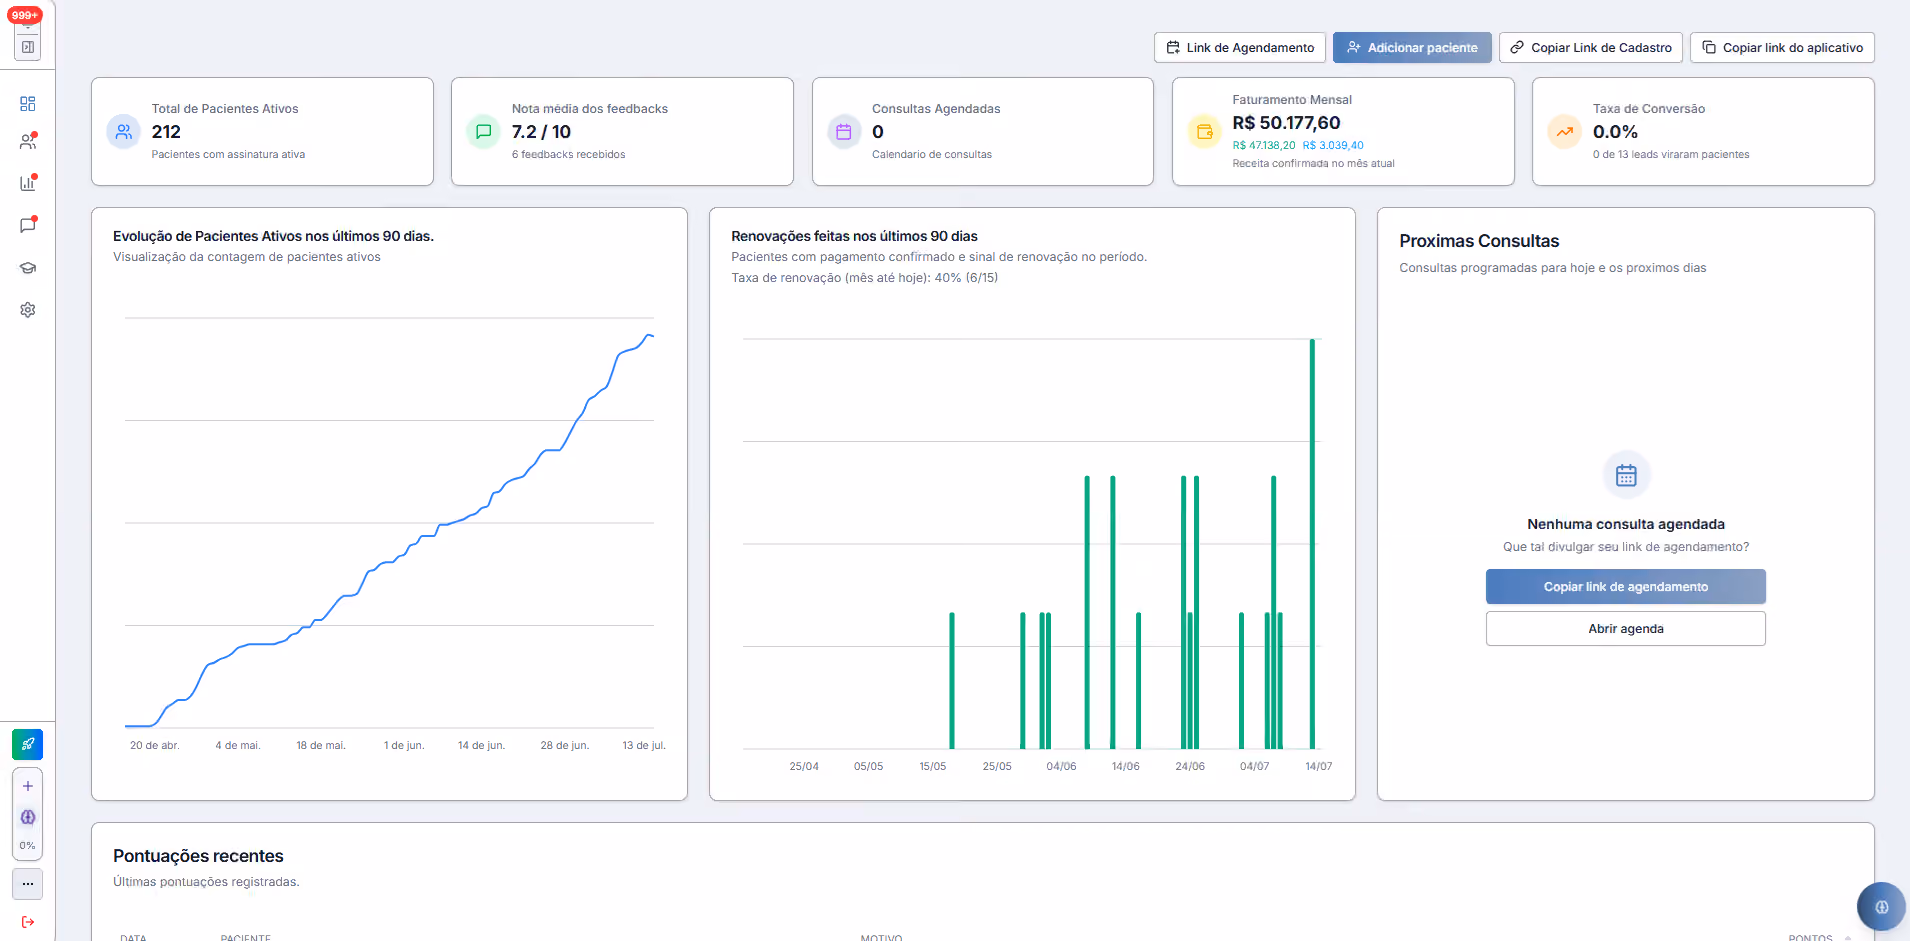Open the settings gear in the sidebar

pos(28,310)
